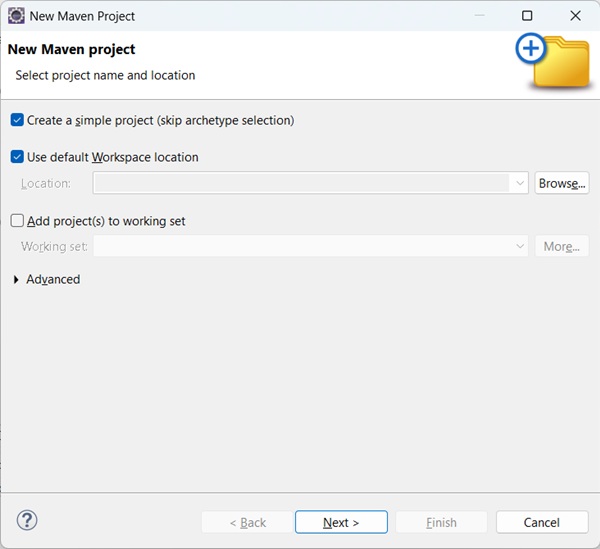Click the New Maven project heading
This screenshot has width=600, height=549.
tap(71, 49)
